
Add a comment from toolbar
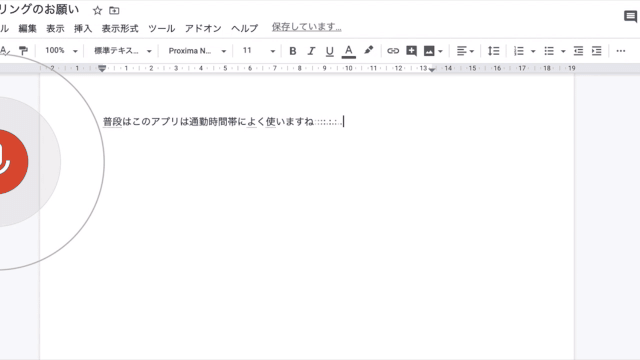click(x=411, y=51)
